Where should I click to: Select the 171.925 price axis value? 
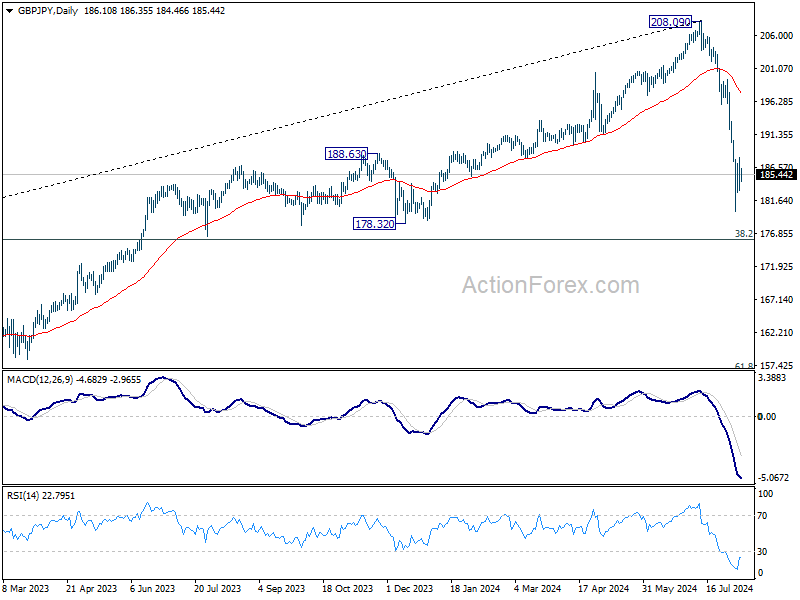776,267
